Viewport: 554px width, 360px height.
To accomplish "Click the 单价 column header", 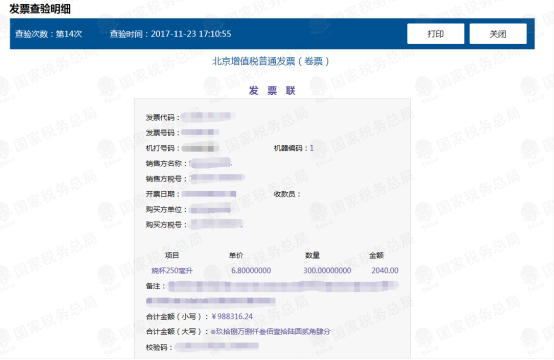I will pos(236,255).
